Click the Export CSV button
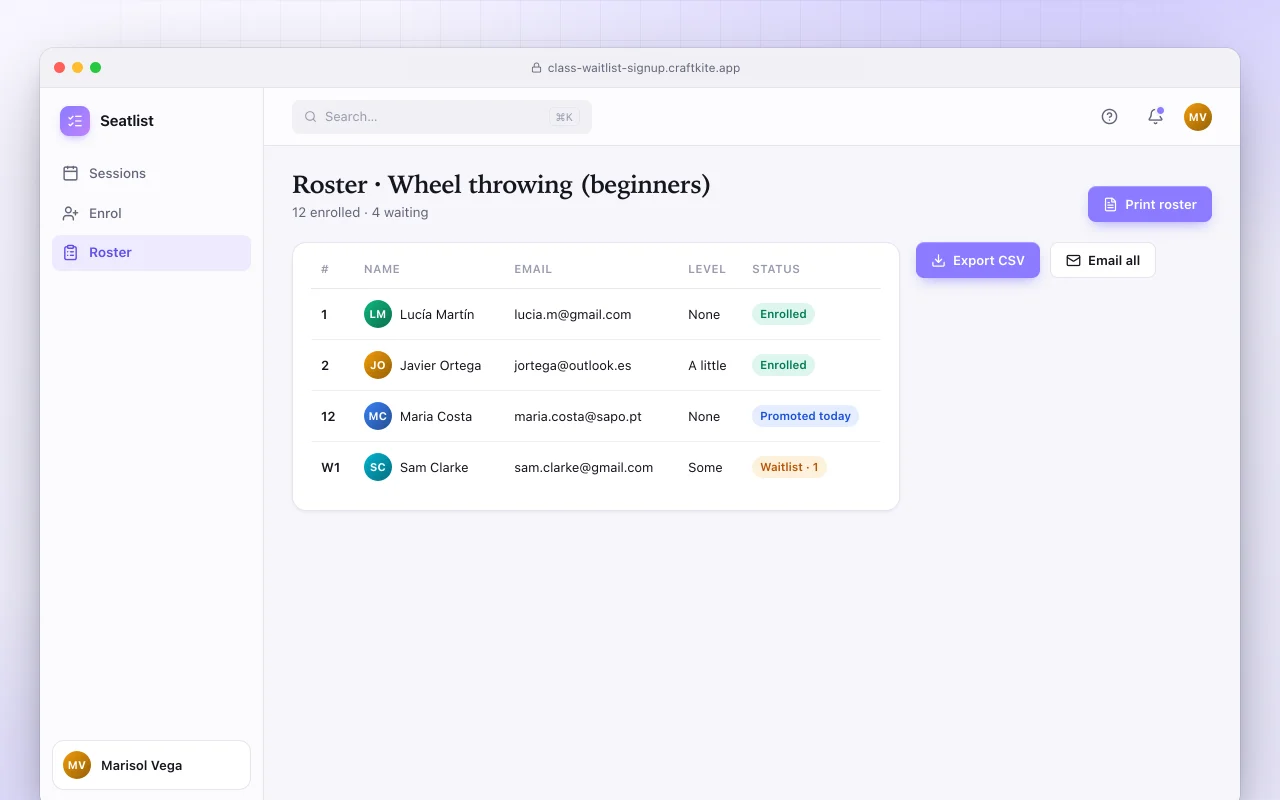Viewport: 1280px width, 800px height. coord(978,260)
